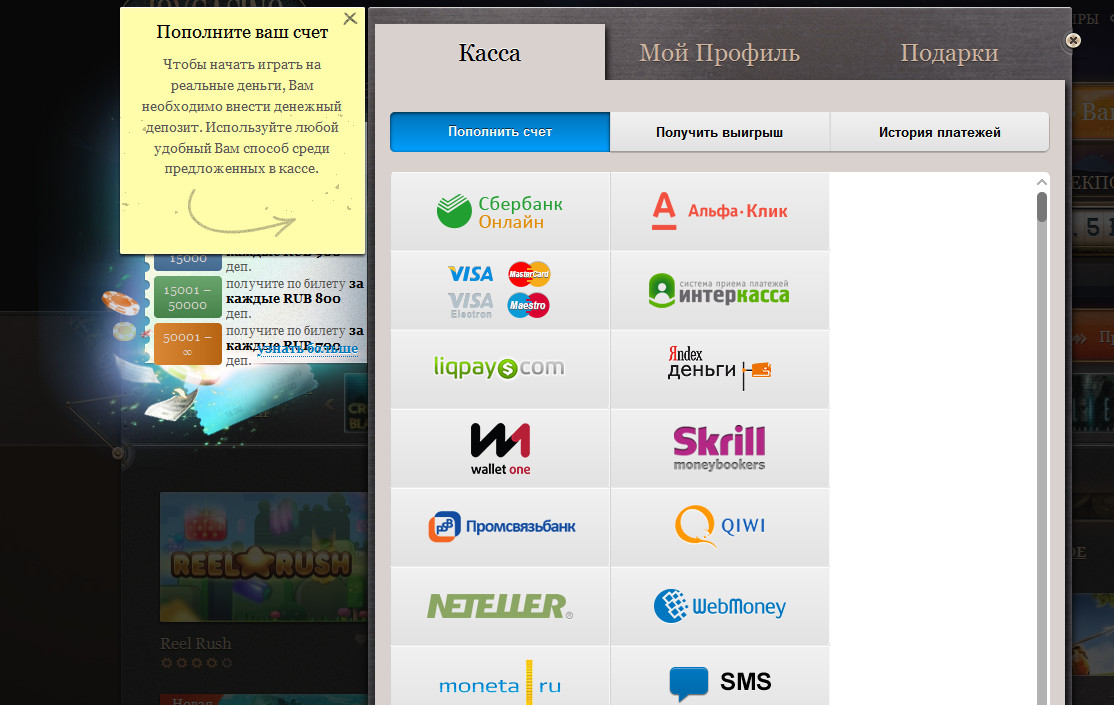Pick Visa/MasterCard card payment
This screenshot has height=705, width=1114.
(500, 290)
